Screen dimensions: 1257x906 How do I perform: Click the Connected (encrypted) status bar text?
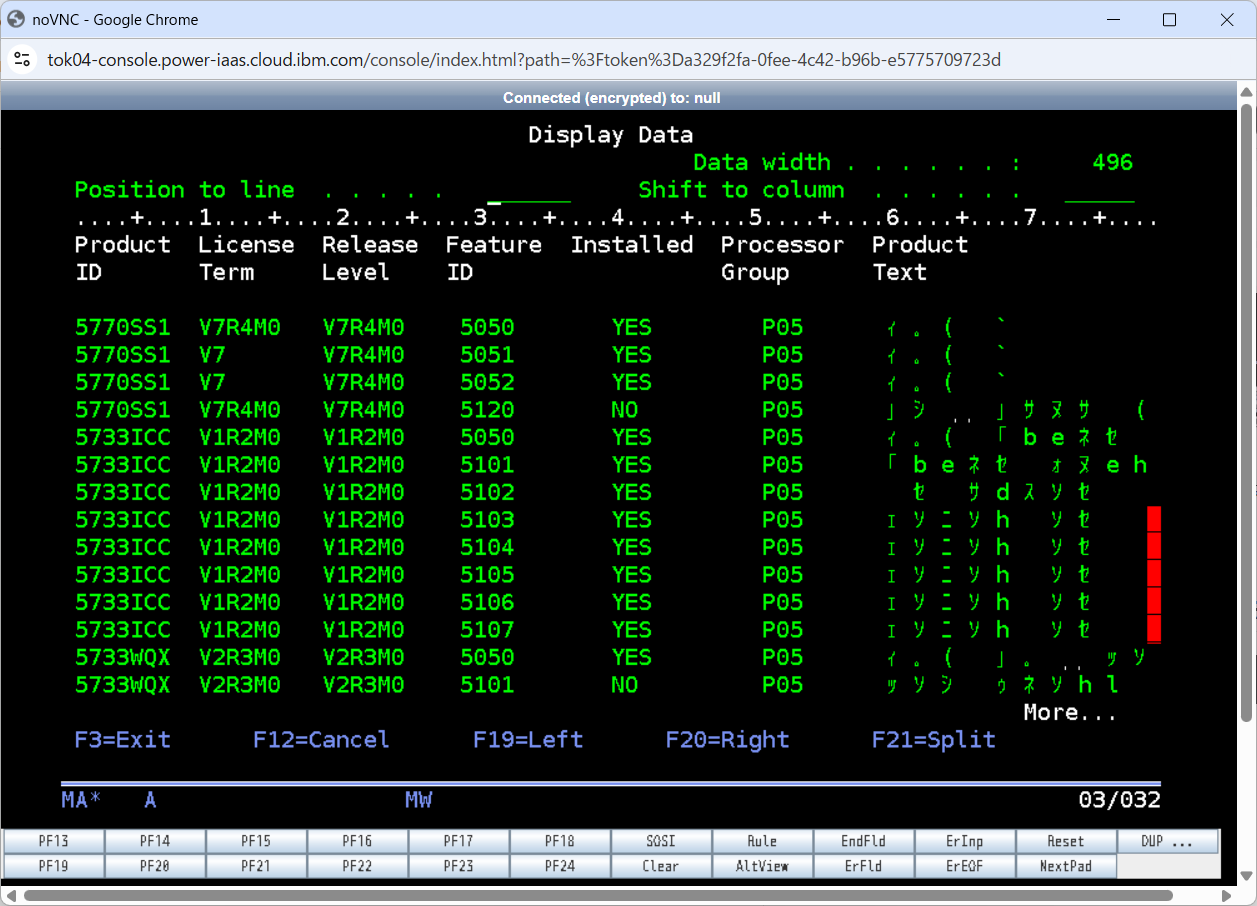coord(611,98)
